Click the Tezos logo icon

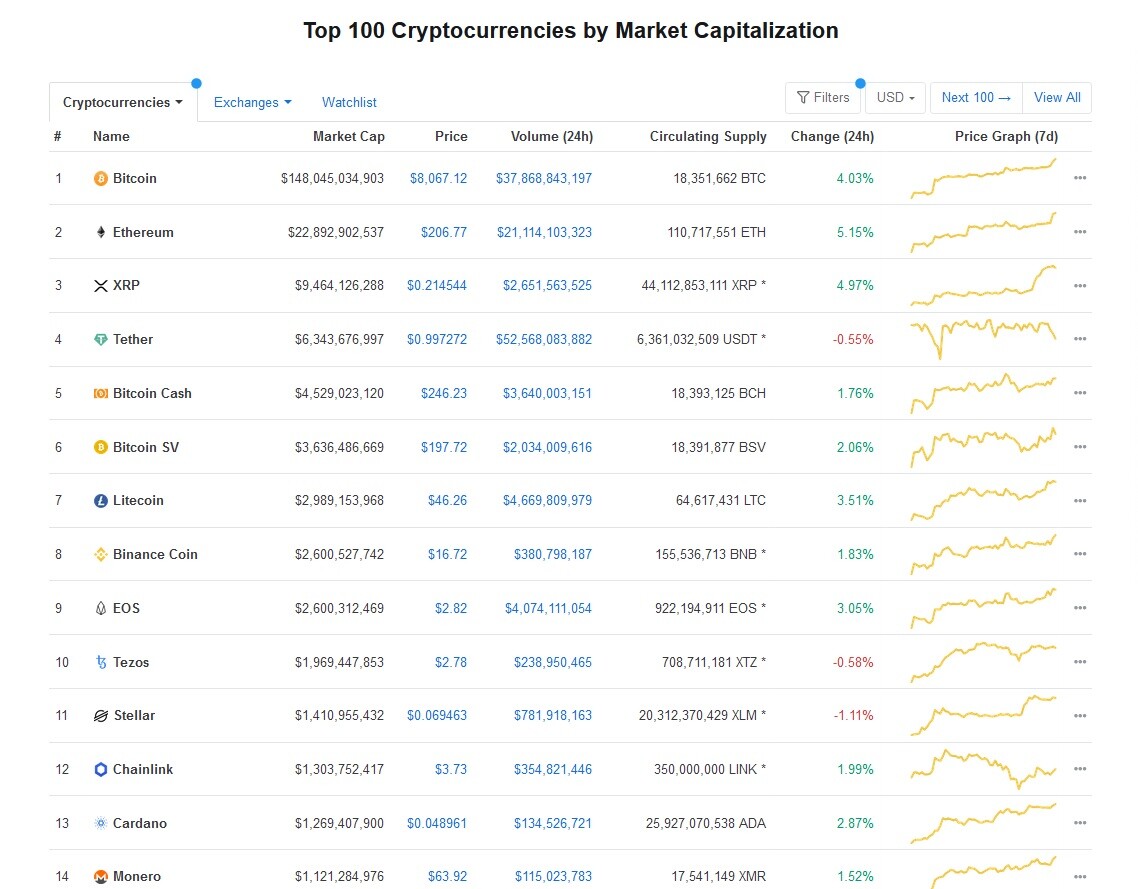101,662
